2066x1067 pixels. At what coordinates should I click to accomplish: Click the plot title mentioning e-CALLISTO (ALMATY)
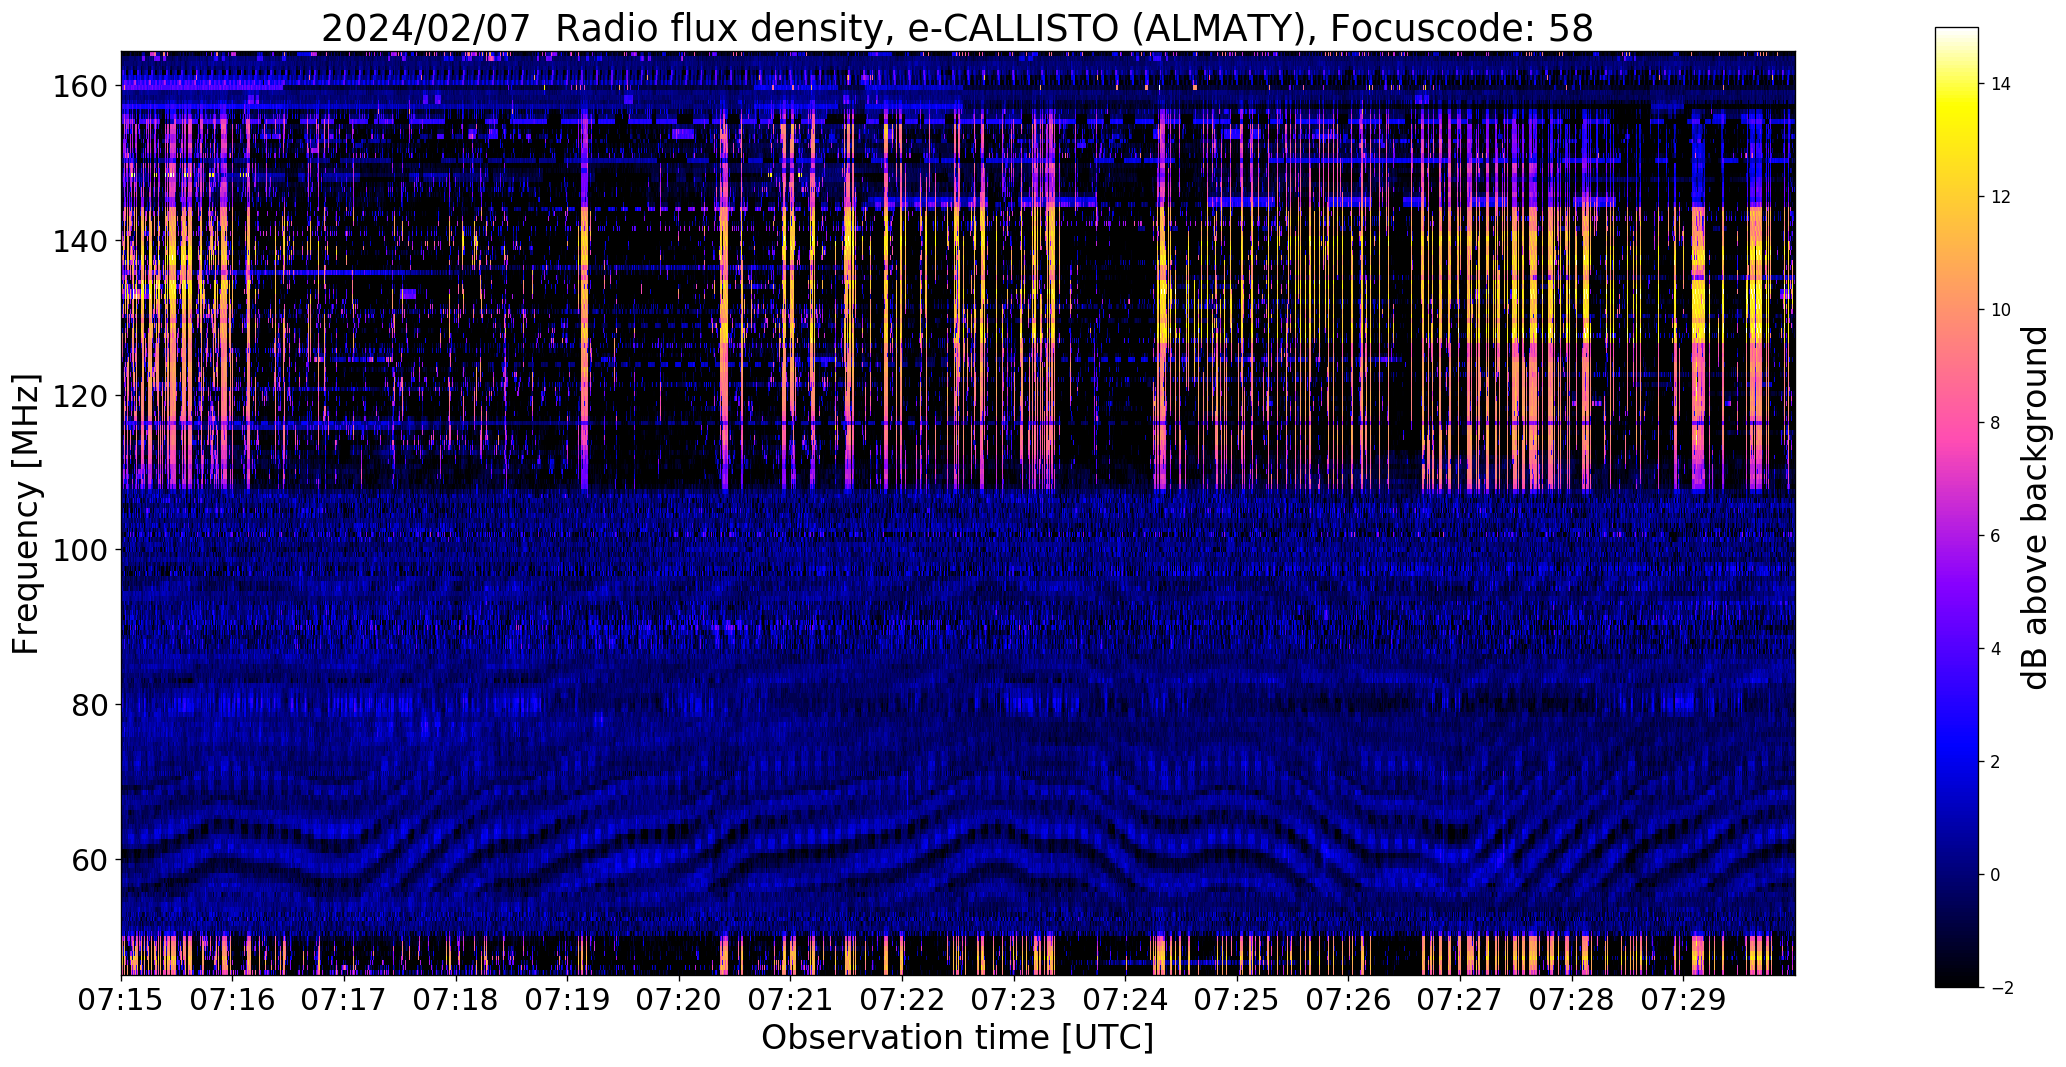click(957, 28)
